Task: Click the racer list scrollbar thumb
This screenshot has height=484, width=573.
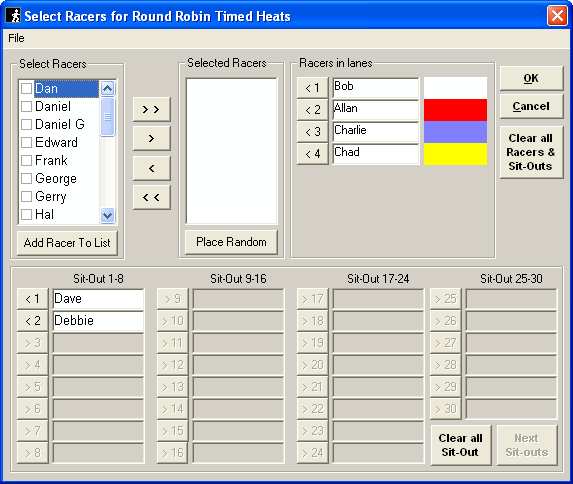Action: tap(107, 117)
